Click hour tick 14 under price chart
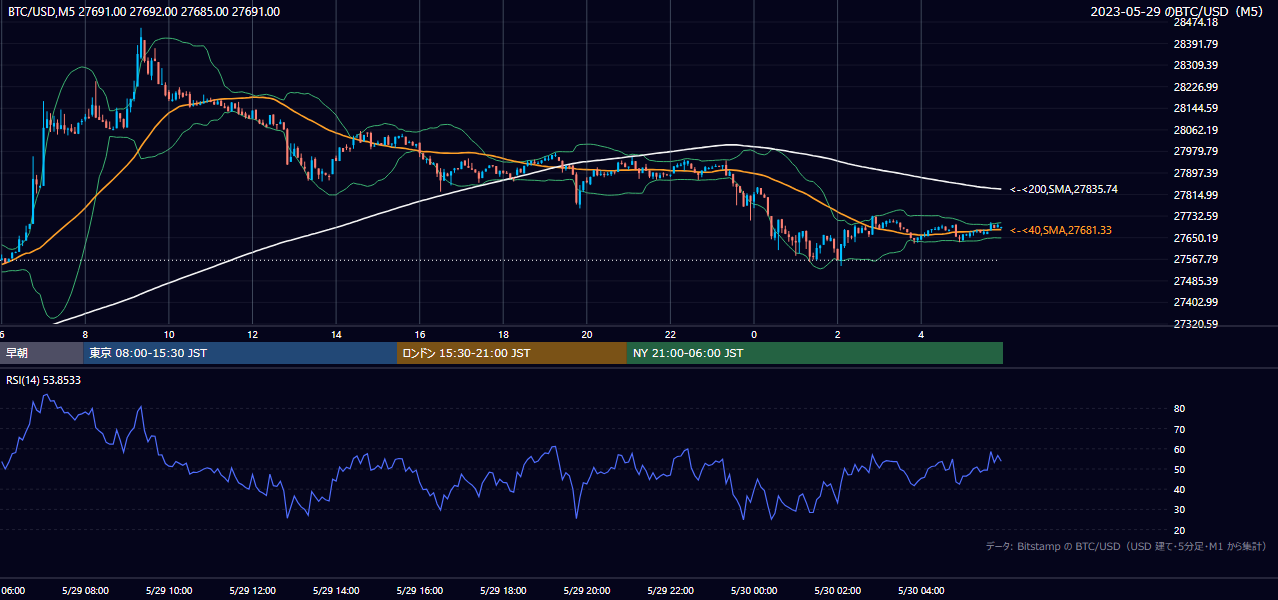Screen dimensions: 1278x600 click(x=336, y=335)
